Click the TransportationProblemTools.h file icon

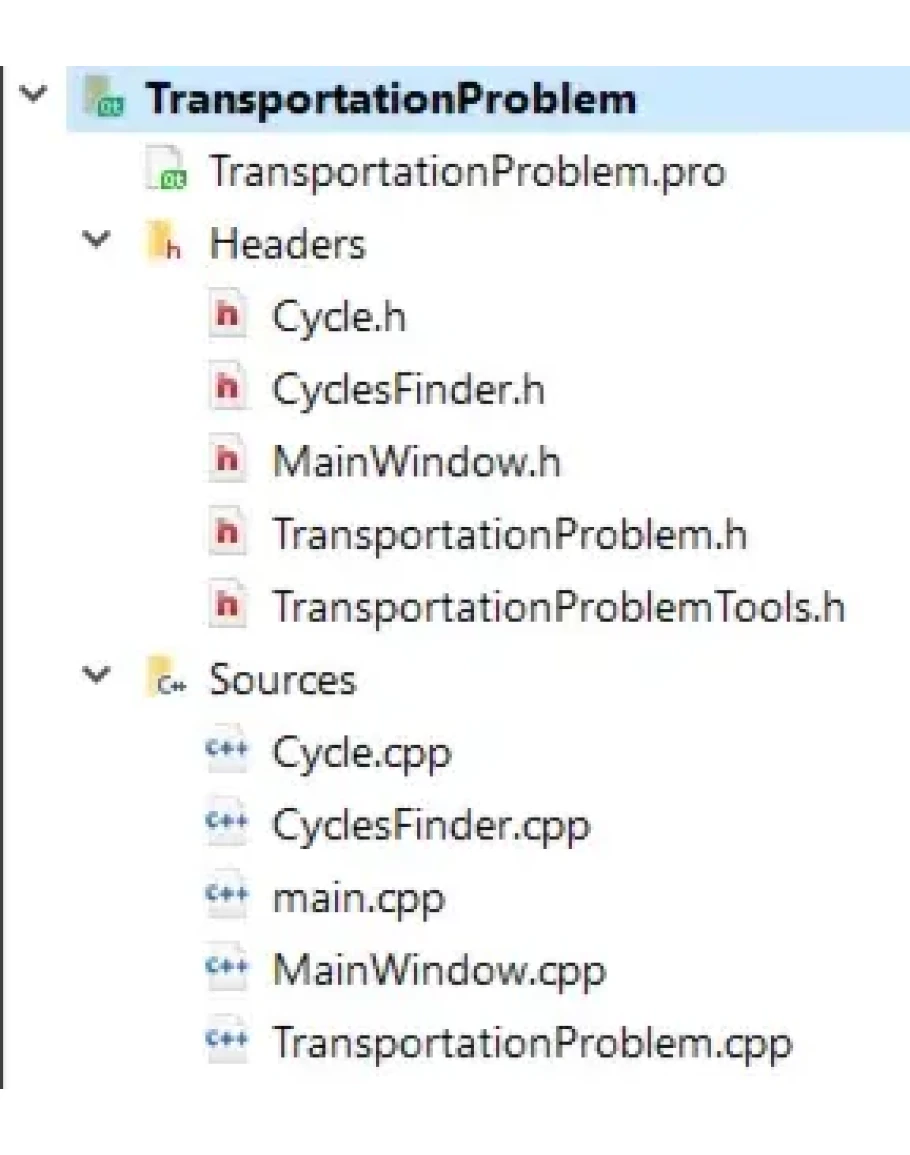coord(229,607)
